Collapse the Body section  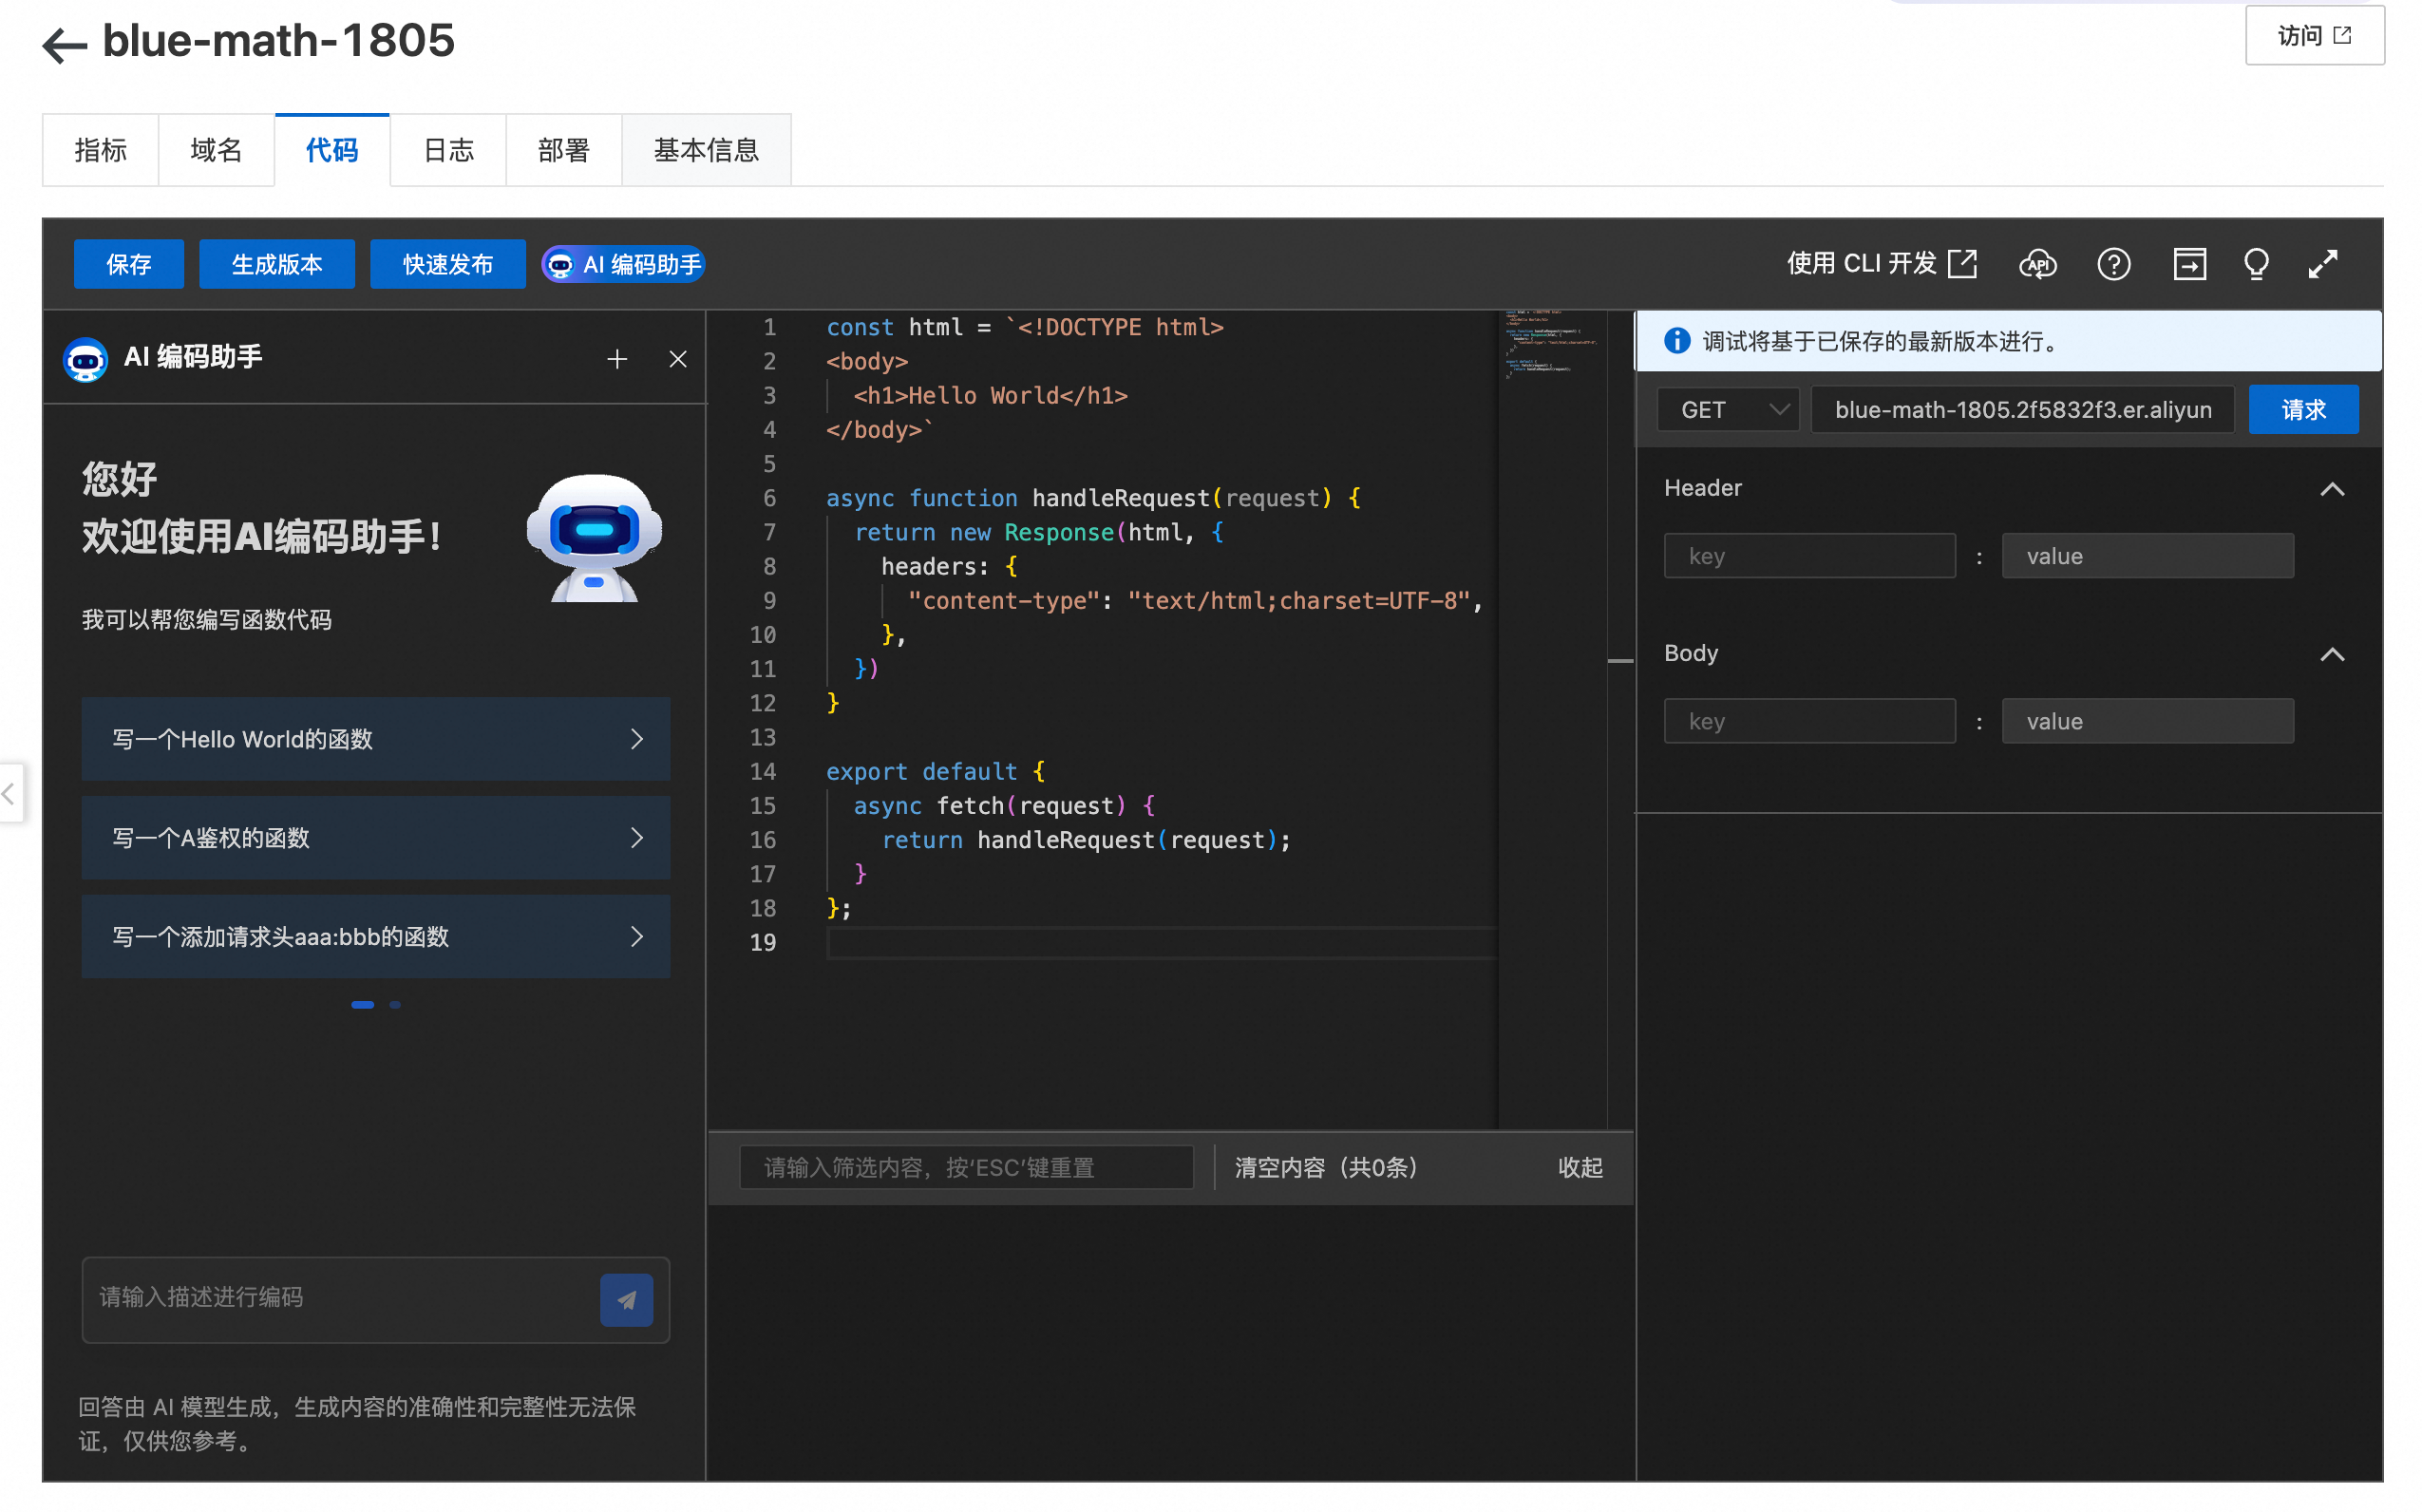pyautogui.click(x=2331, y=654)
